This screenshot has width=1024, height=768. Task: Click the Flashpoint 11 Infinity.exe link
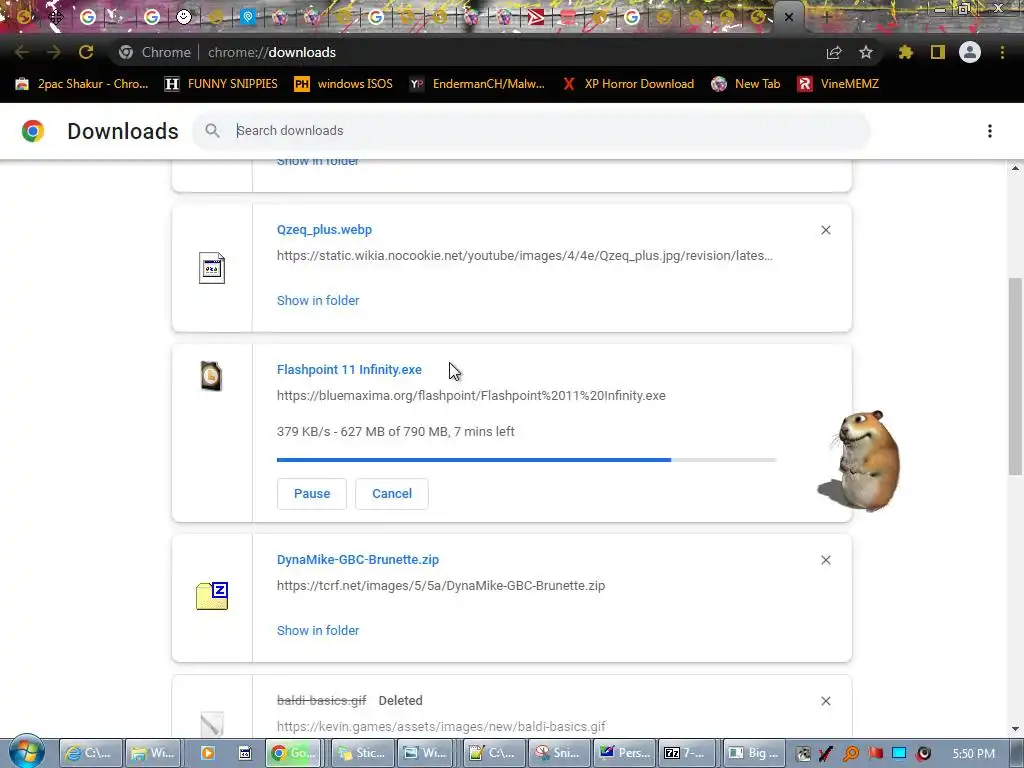click(349, 370)
